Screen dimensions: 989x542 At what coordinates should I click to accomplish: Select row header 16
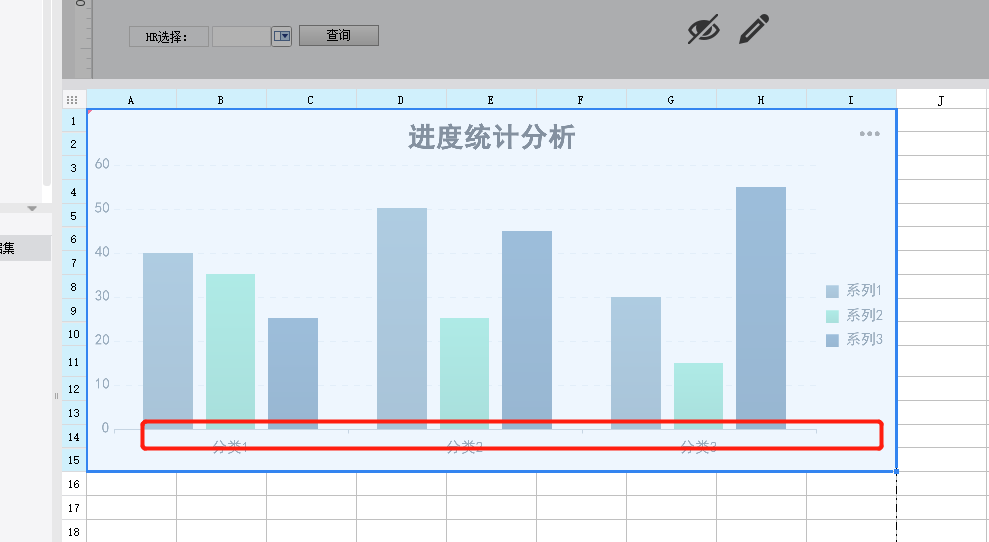[x=74, y=484]
